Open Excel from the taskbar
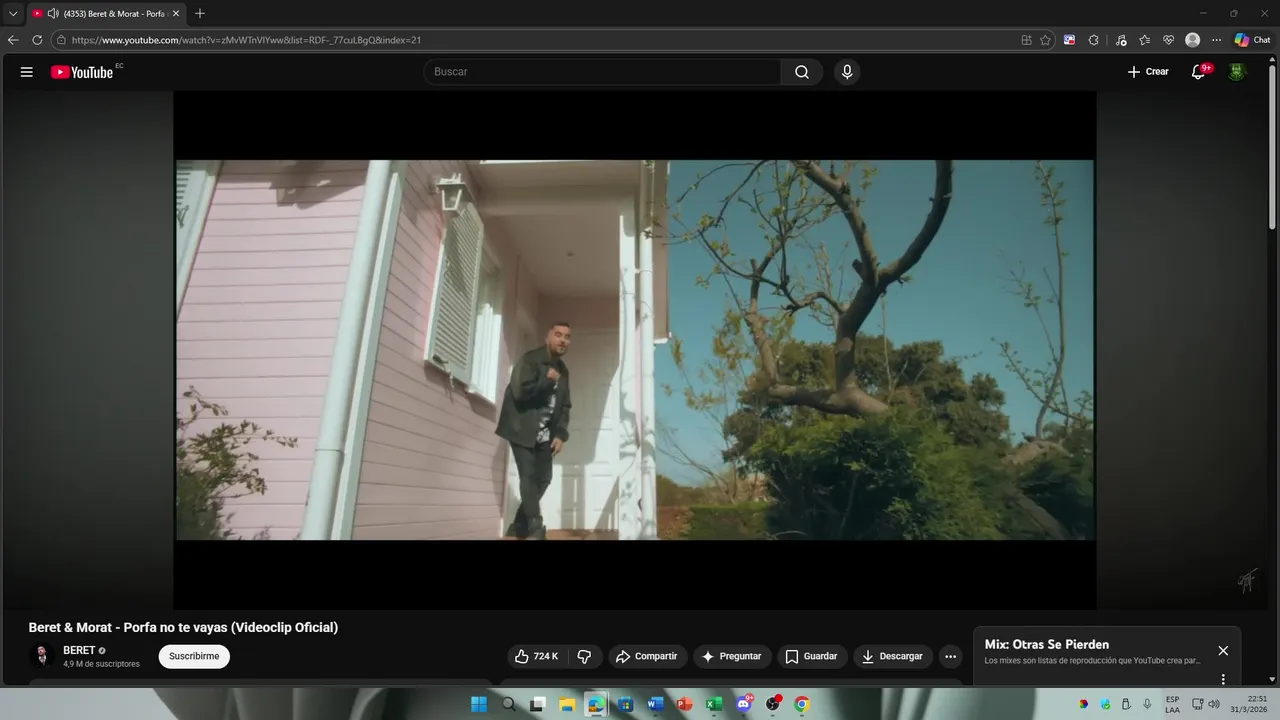The width and height of the screenshot is (1280, 720). pyautogui.click(x=714, y=704)
